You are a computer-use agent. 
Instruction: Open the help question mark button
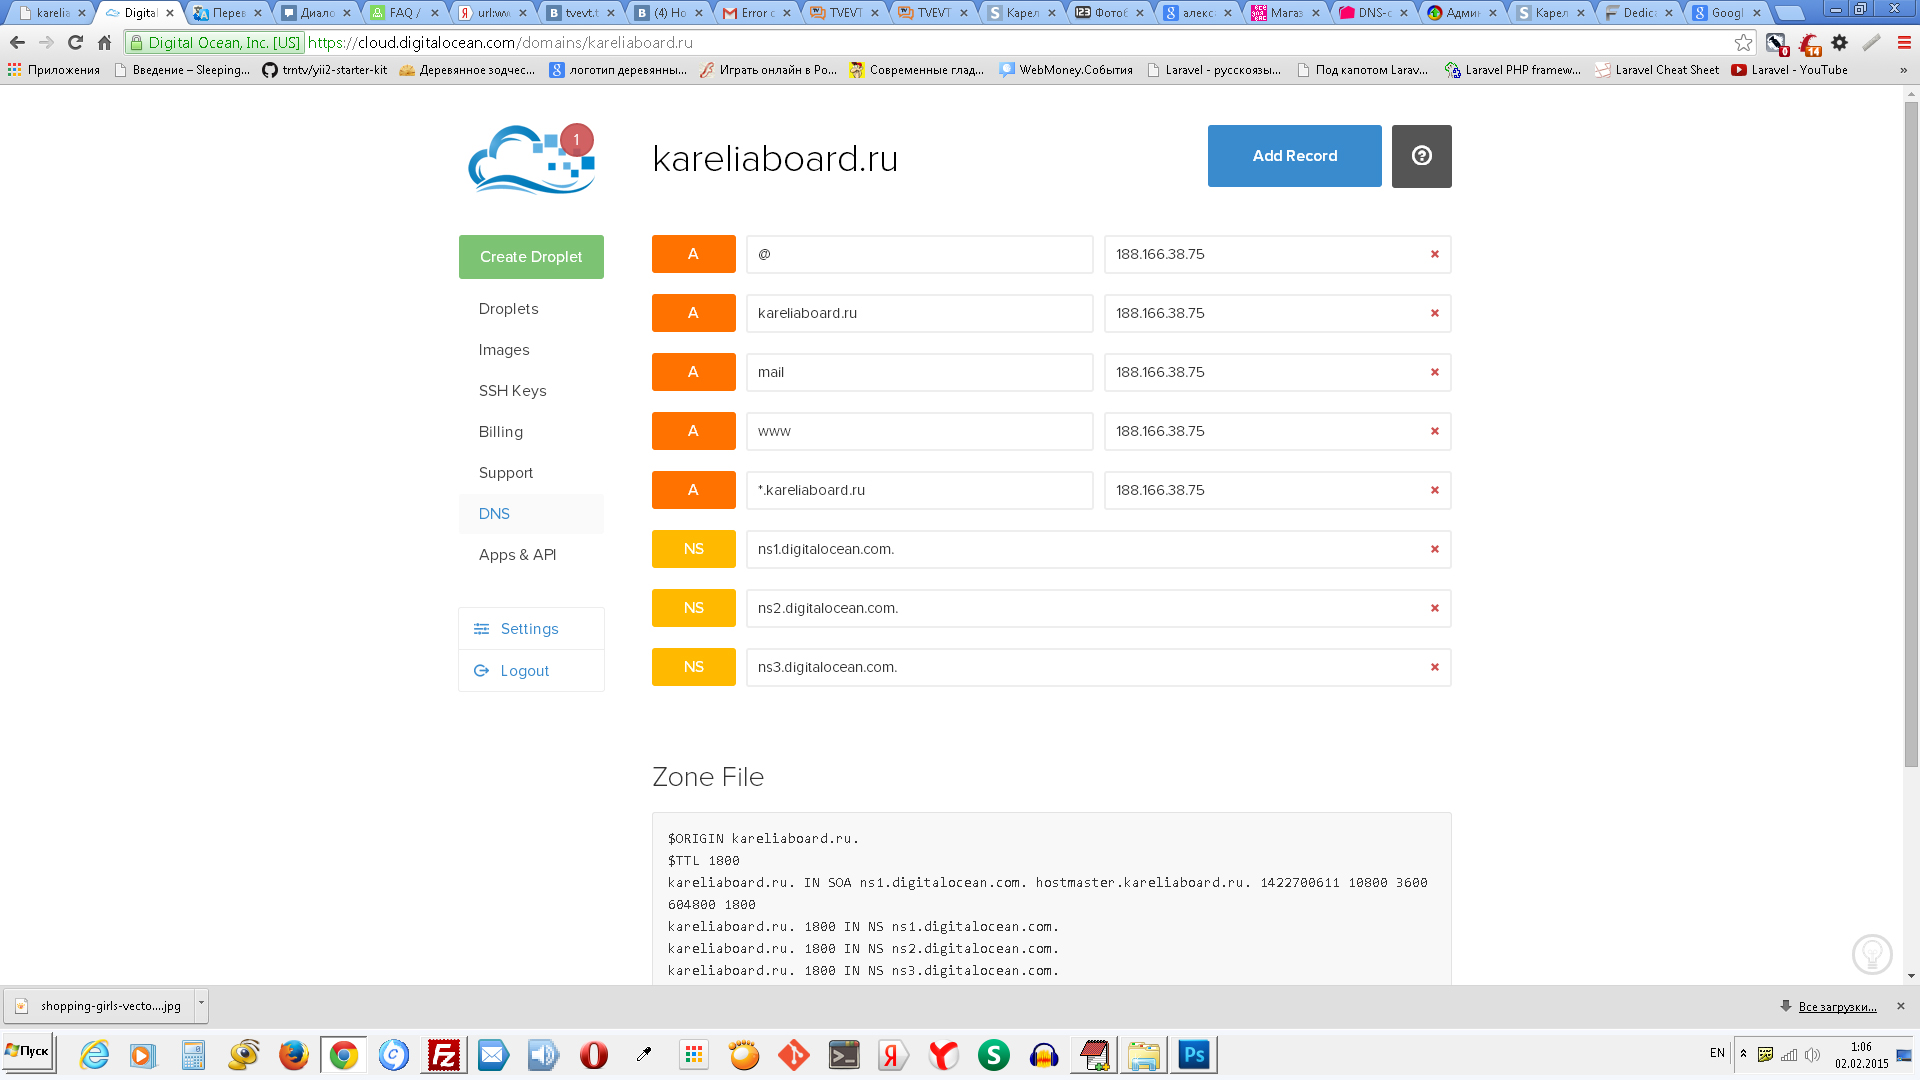click(1421, 156)
